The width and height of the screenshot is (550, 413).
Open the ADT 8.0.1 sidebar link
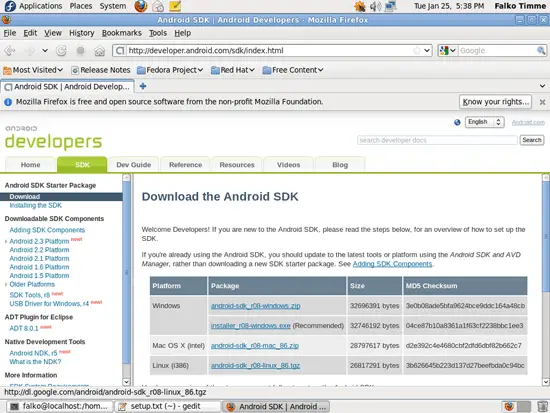pos(24,328)
